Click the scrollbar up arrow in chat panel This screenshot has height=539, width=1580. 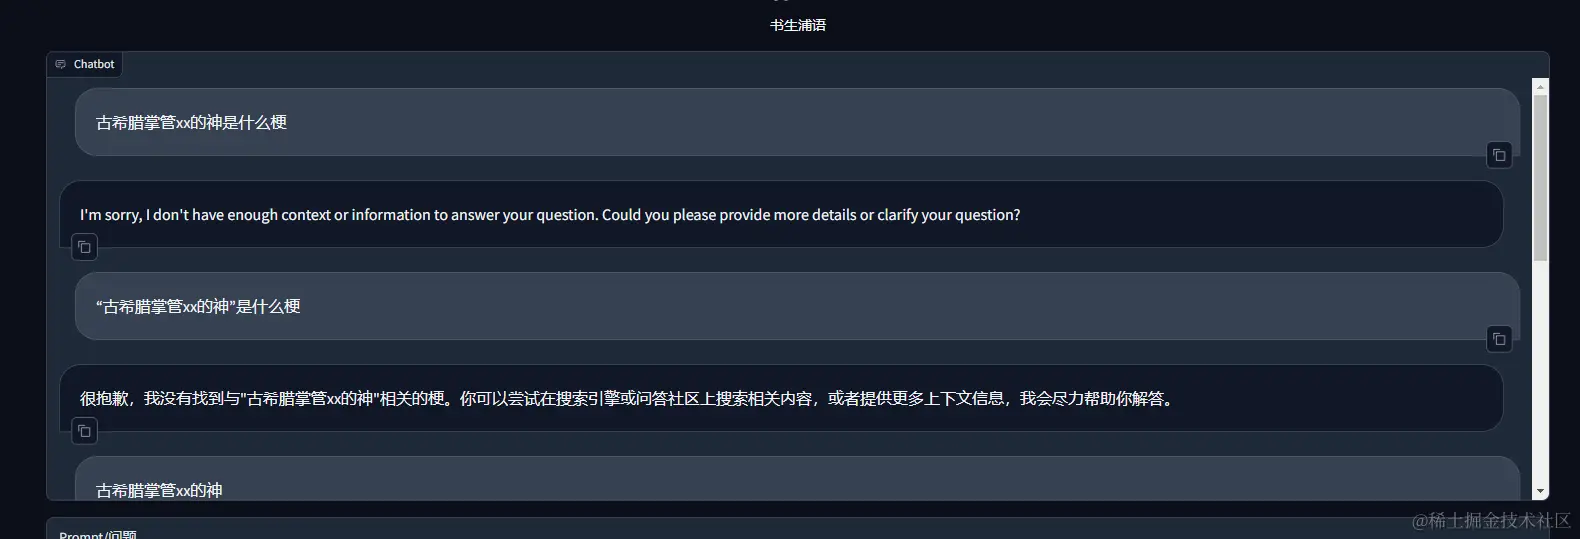point(1540,86)
